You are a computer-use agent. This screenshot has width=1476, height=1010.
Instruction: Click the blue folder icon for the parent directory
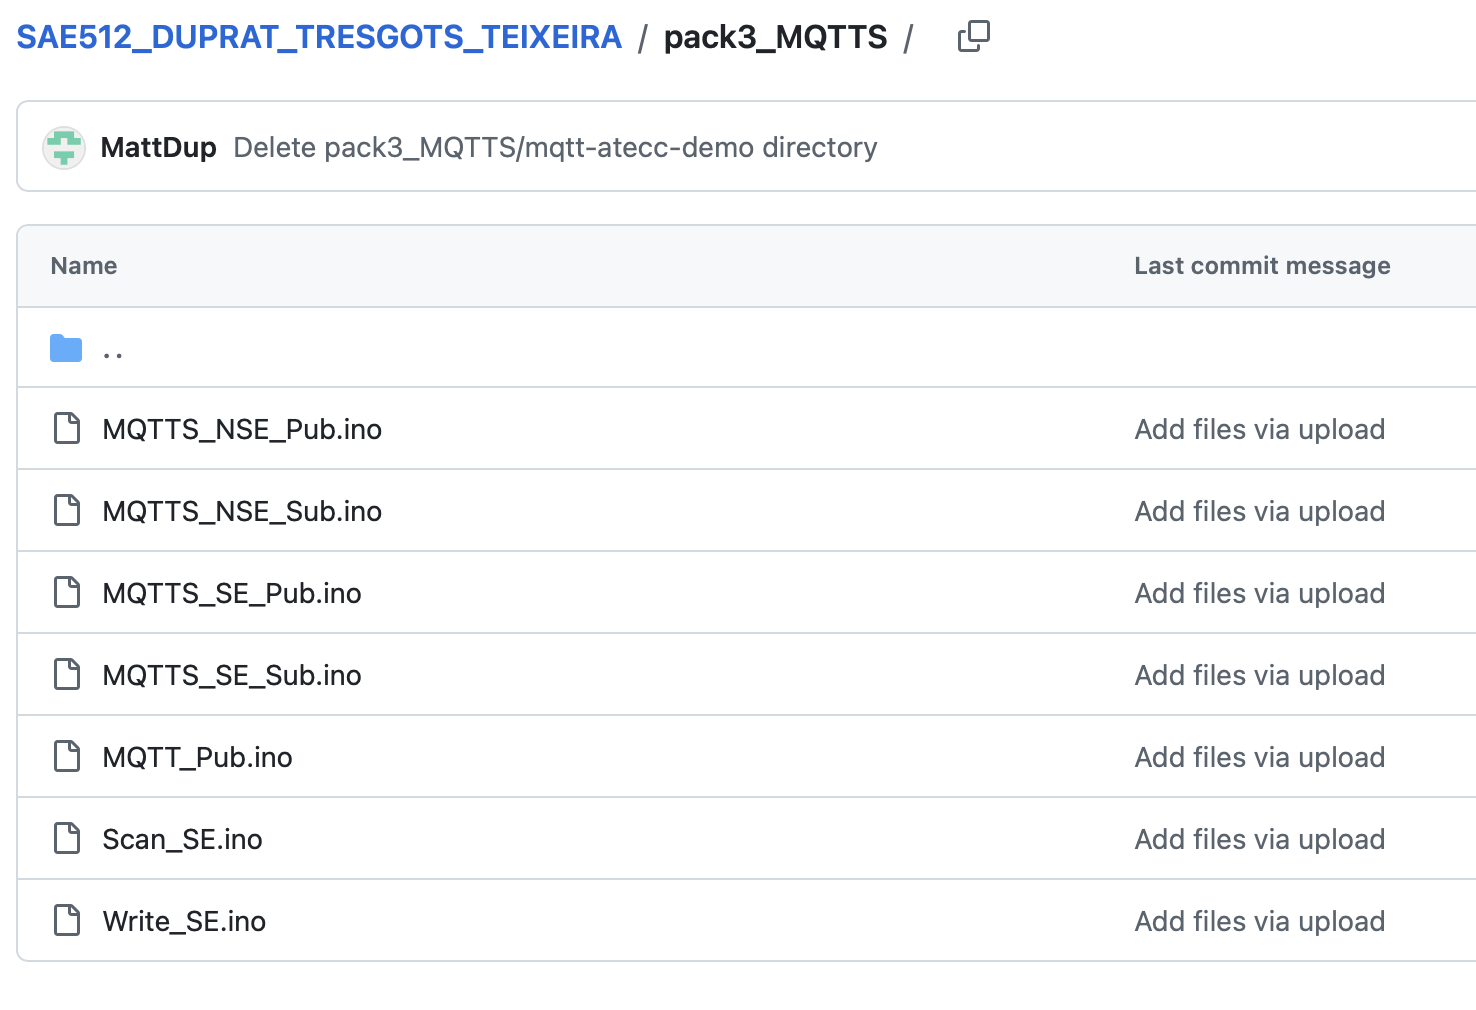click(x=65, y=347)
